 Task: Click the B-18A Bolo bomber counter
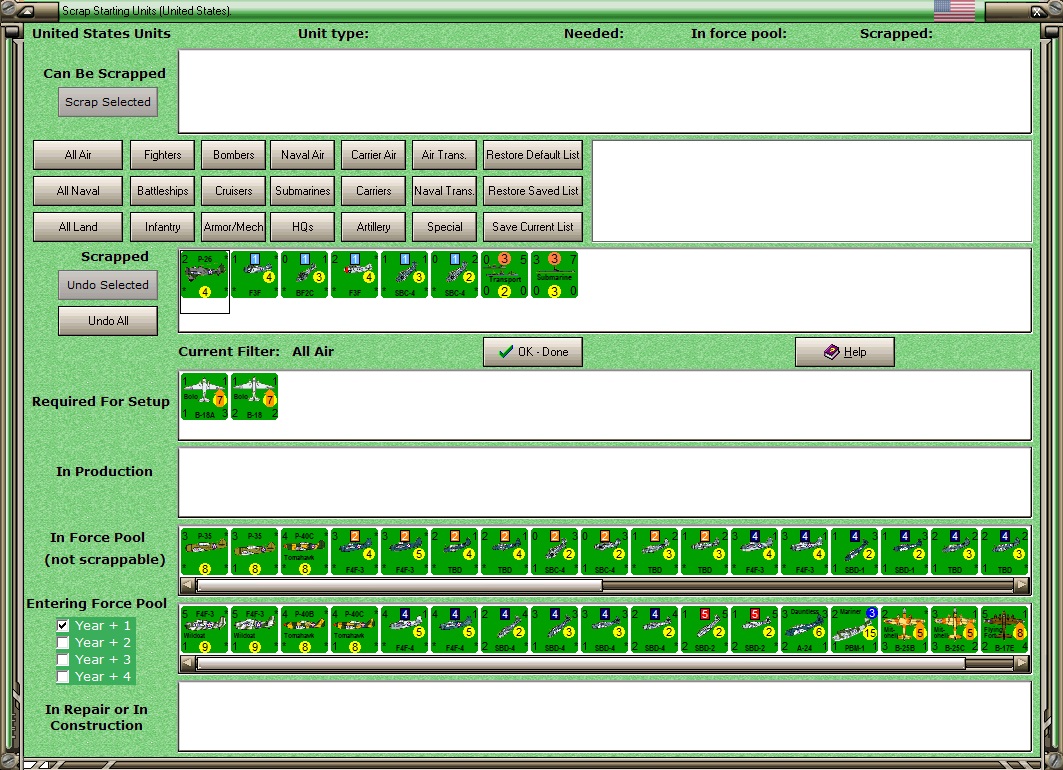click(x=205, y=397)
